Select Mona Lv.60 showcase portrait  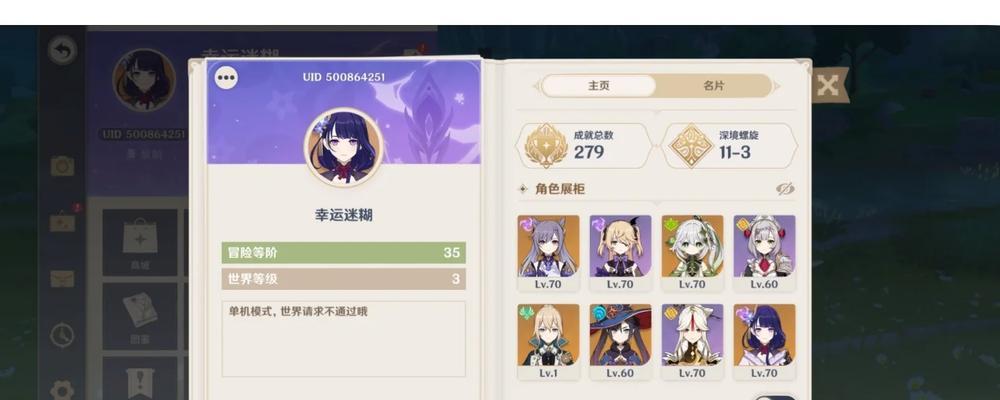pyautogui.click(x=620, y=341)
